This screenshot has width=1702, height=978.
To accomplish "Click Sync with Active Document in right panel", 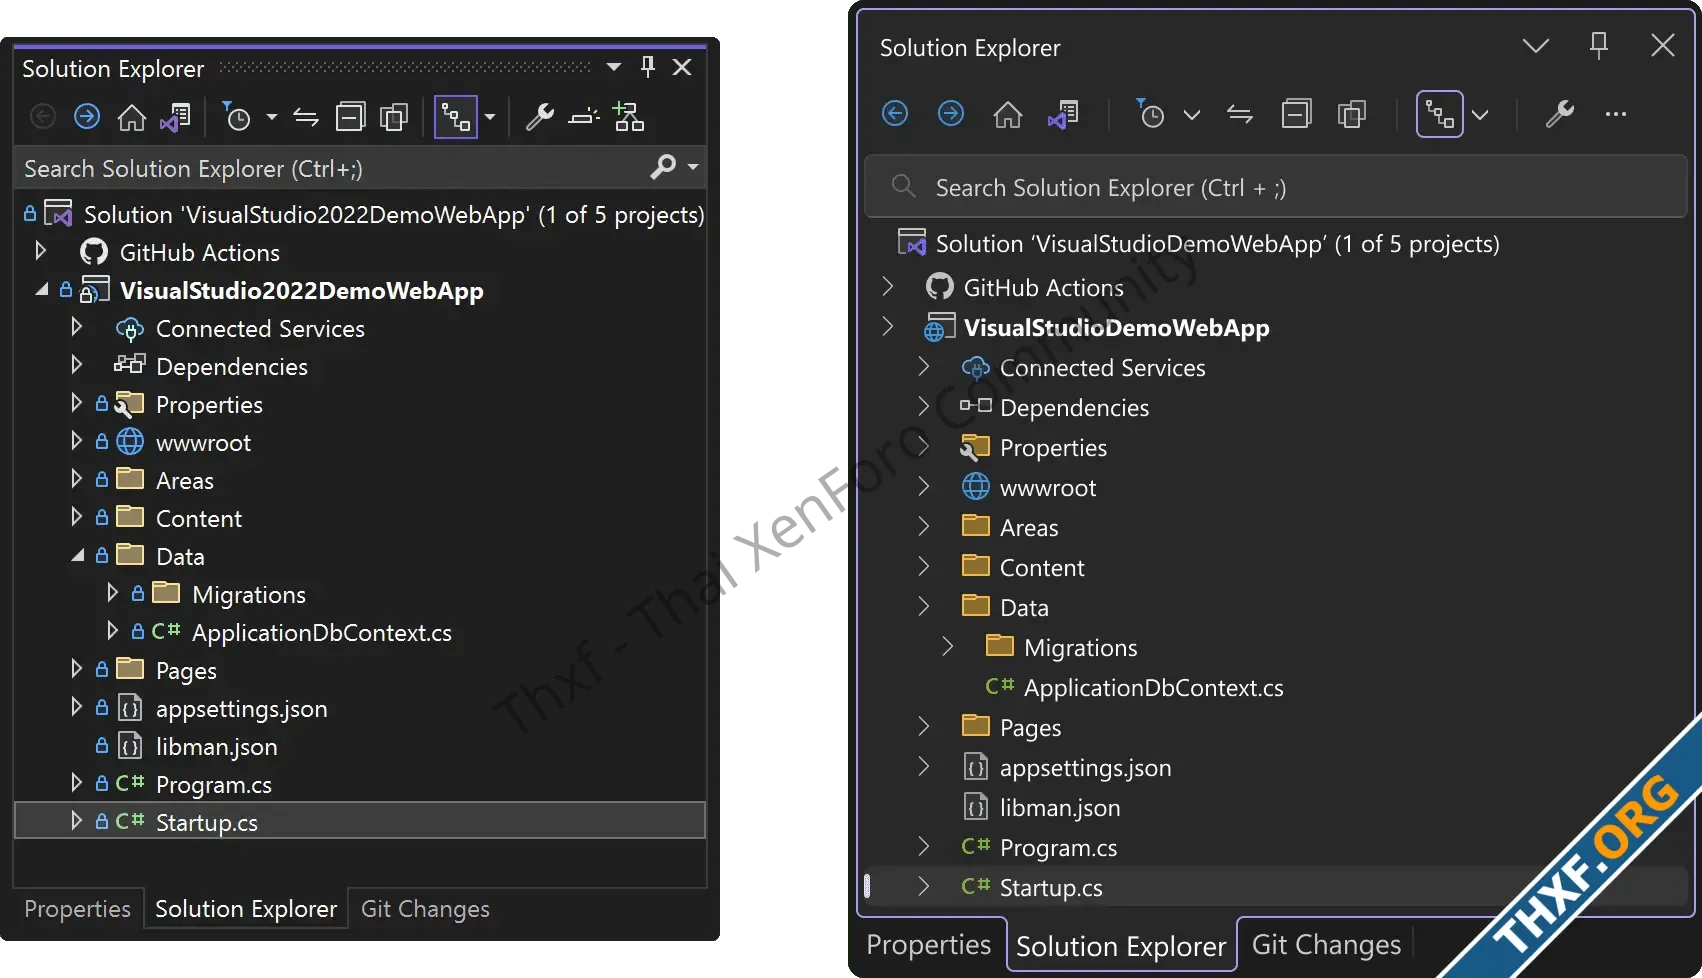I will pyautogui.click(x=1240, y=114).
